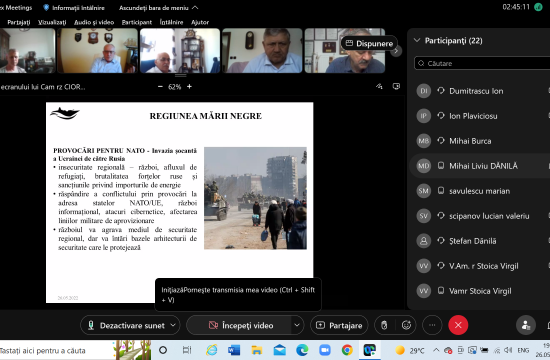Open the reactions emoji button
The width and height of the screenshot is (550, 360).
click(x=406, y=325)
